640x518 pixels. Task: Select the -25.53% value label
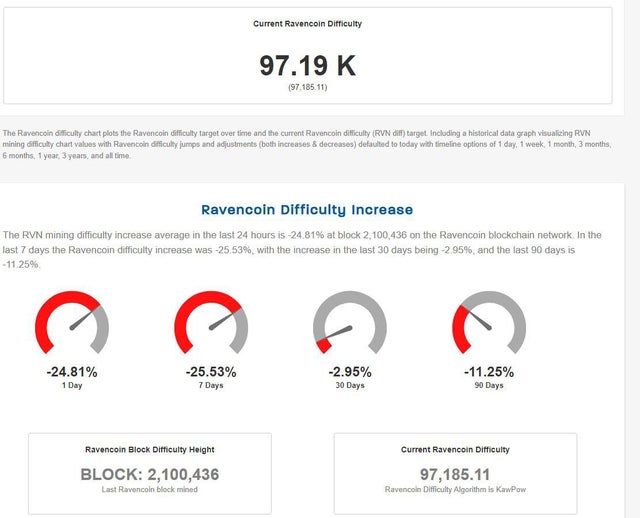(211, 372)
